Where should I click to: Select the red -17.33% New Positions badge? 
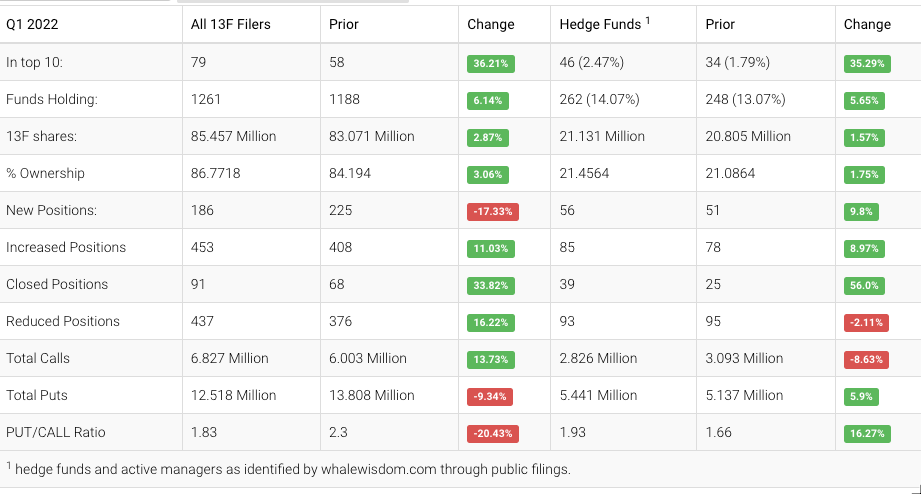(x=490, y=211)
